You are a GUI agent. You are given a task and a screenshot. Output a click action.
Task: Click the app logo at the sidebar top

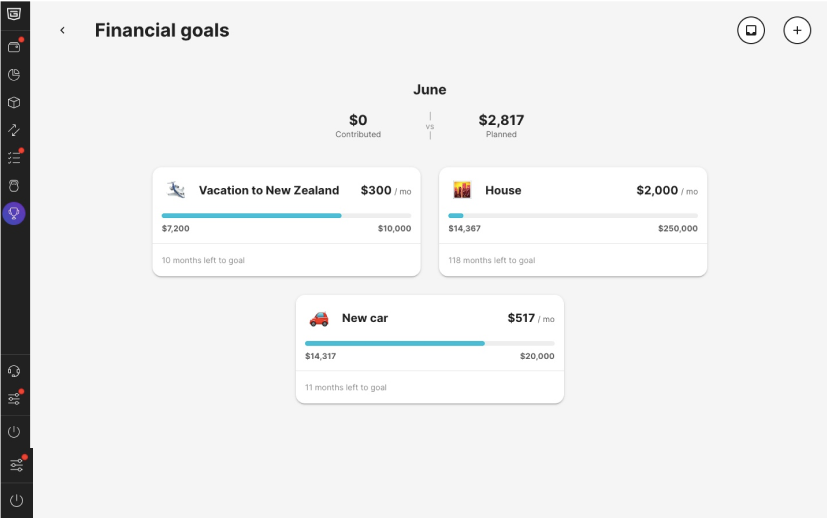[14, 14]
